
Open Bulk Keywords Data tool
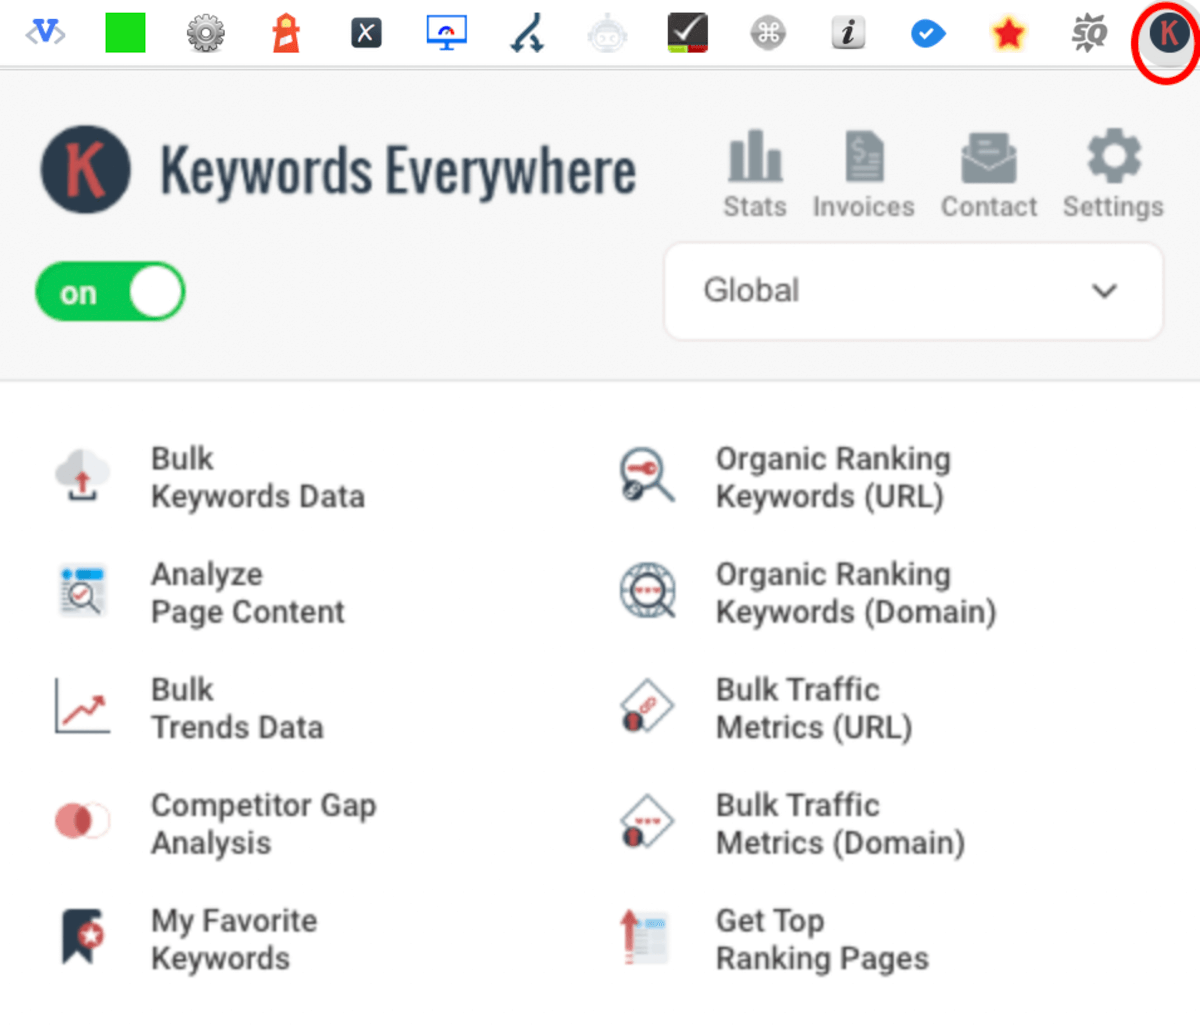point(257,477)
